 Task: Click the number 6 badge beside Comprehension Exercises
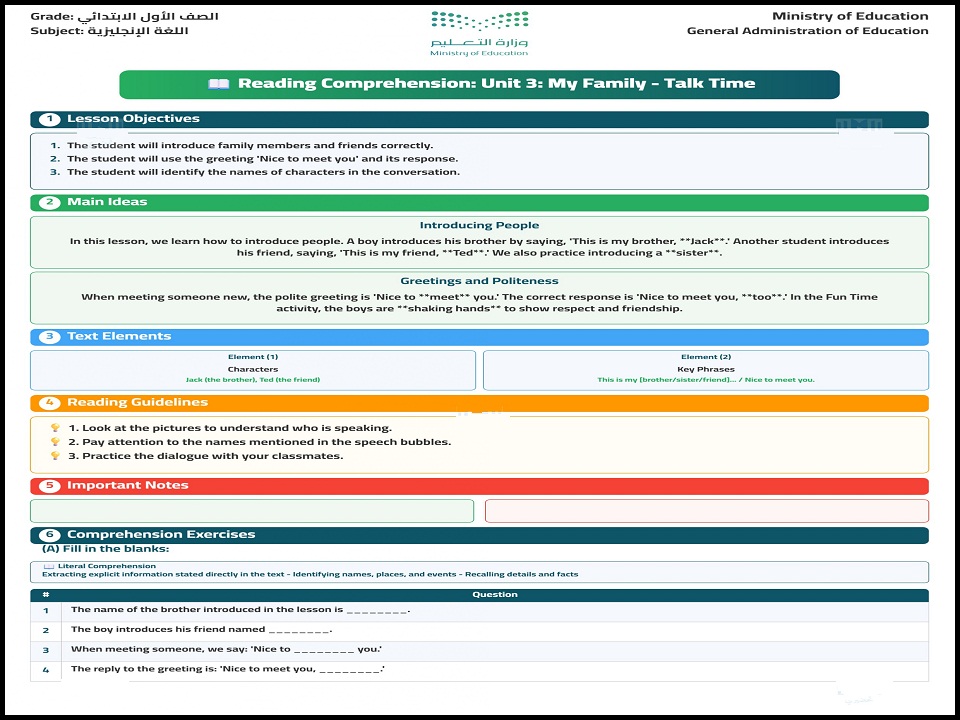coord(50,534)
